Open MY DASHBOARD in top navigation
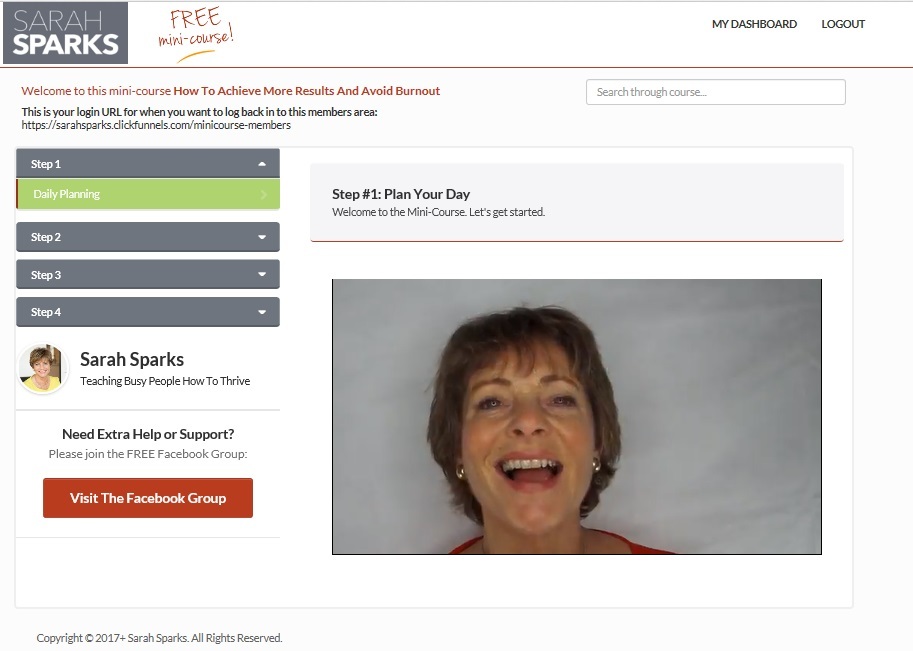913x651 pixels. pyautogui.click(x=754, y=24)
